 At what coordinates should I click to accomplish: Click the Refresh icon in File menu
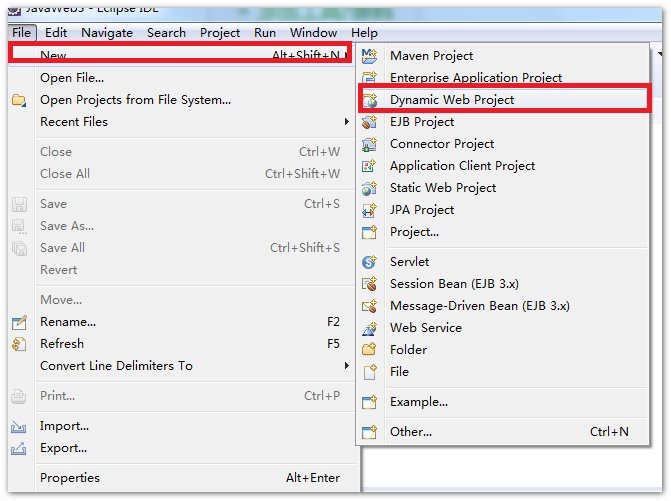point(18,344)
